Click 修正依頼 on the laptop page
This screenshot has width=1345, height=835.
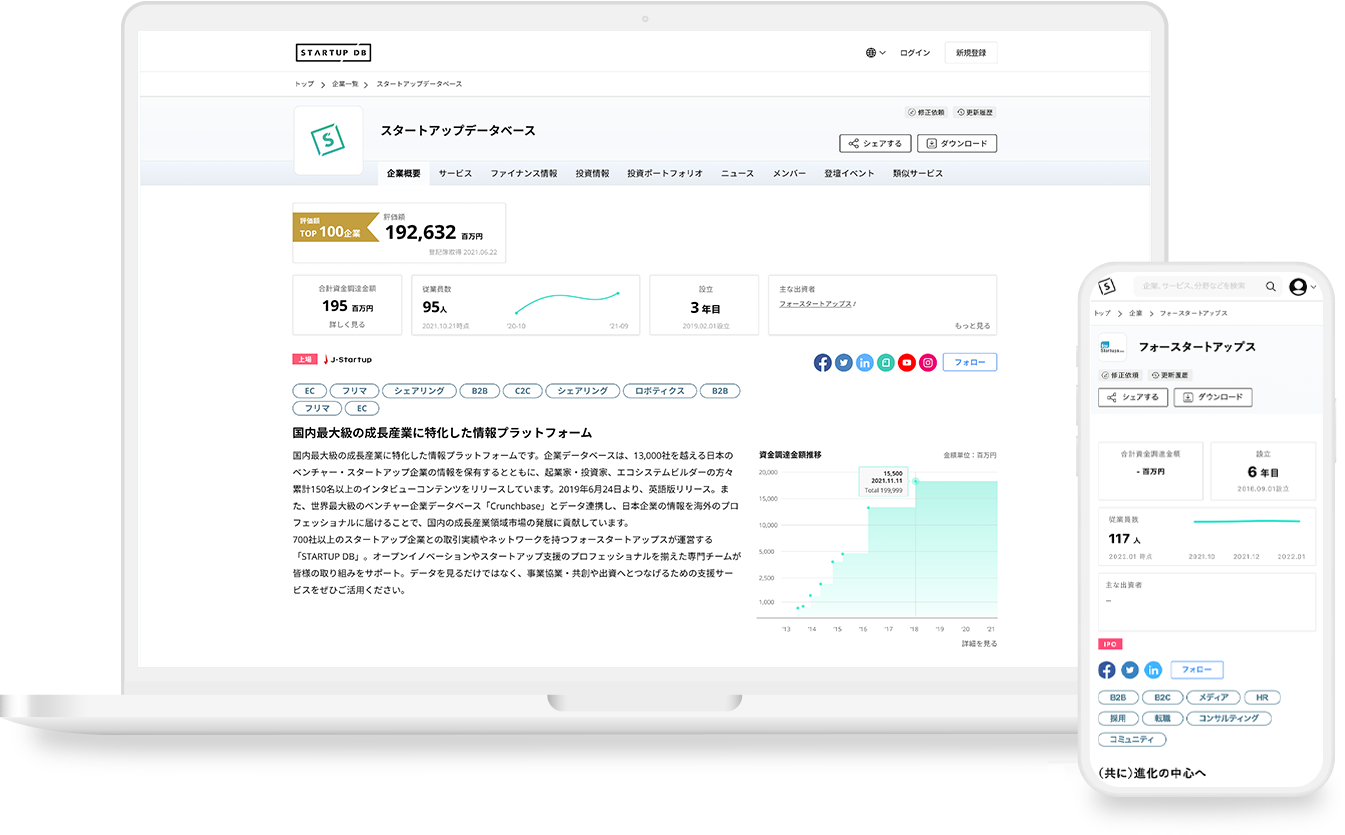click(925, 113)
